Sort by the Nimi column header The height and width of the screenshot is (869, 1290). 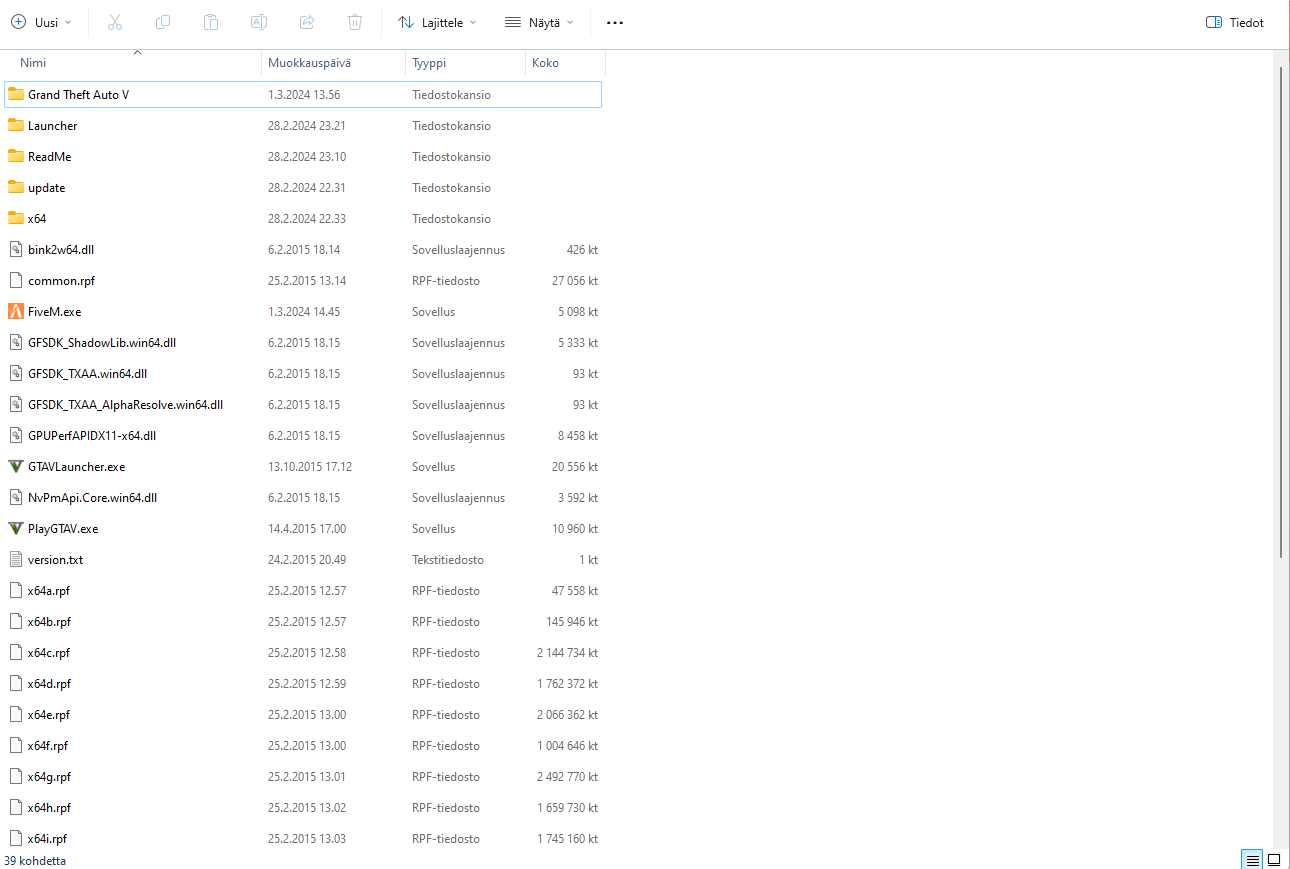tap(33, 63)
